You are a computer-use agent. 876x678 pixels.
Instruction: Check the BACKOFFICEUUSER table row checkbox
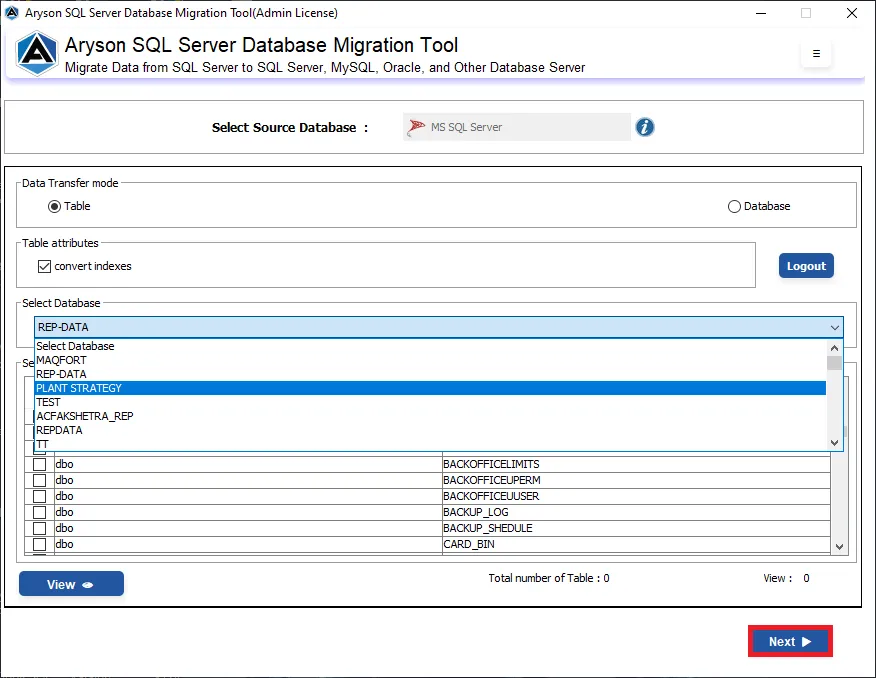tap(40, 496)
